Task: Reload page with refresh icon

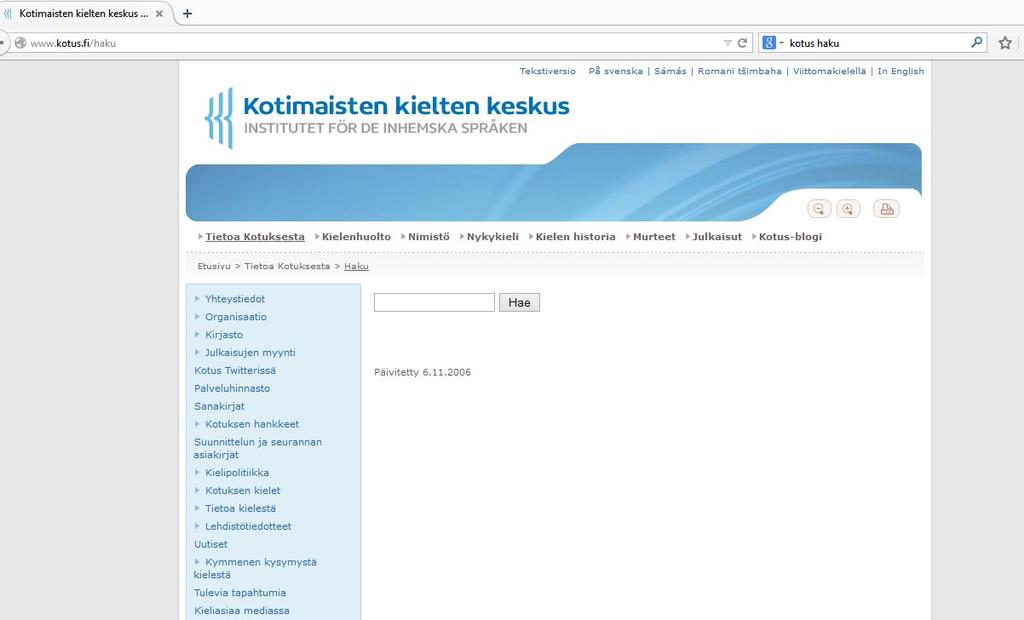Action: point(743,43)
